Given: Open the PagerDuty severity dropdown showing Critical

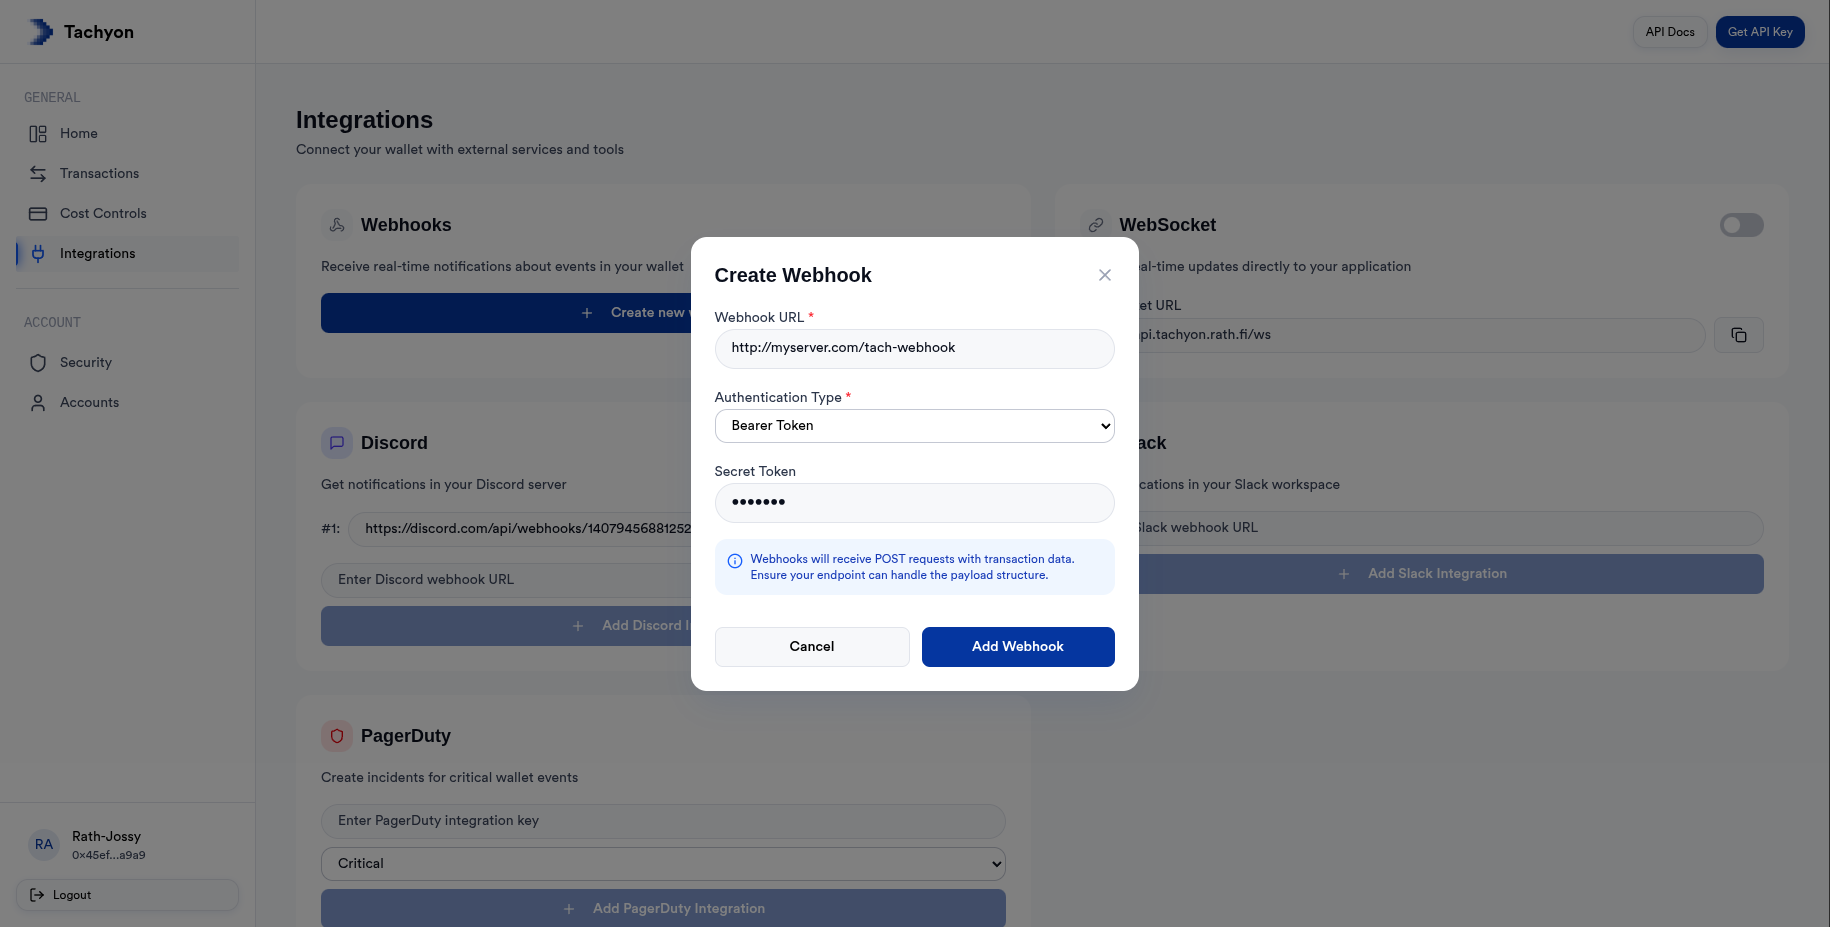Looking at the screenshot, I should [x=662, y=863].
